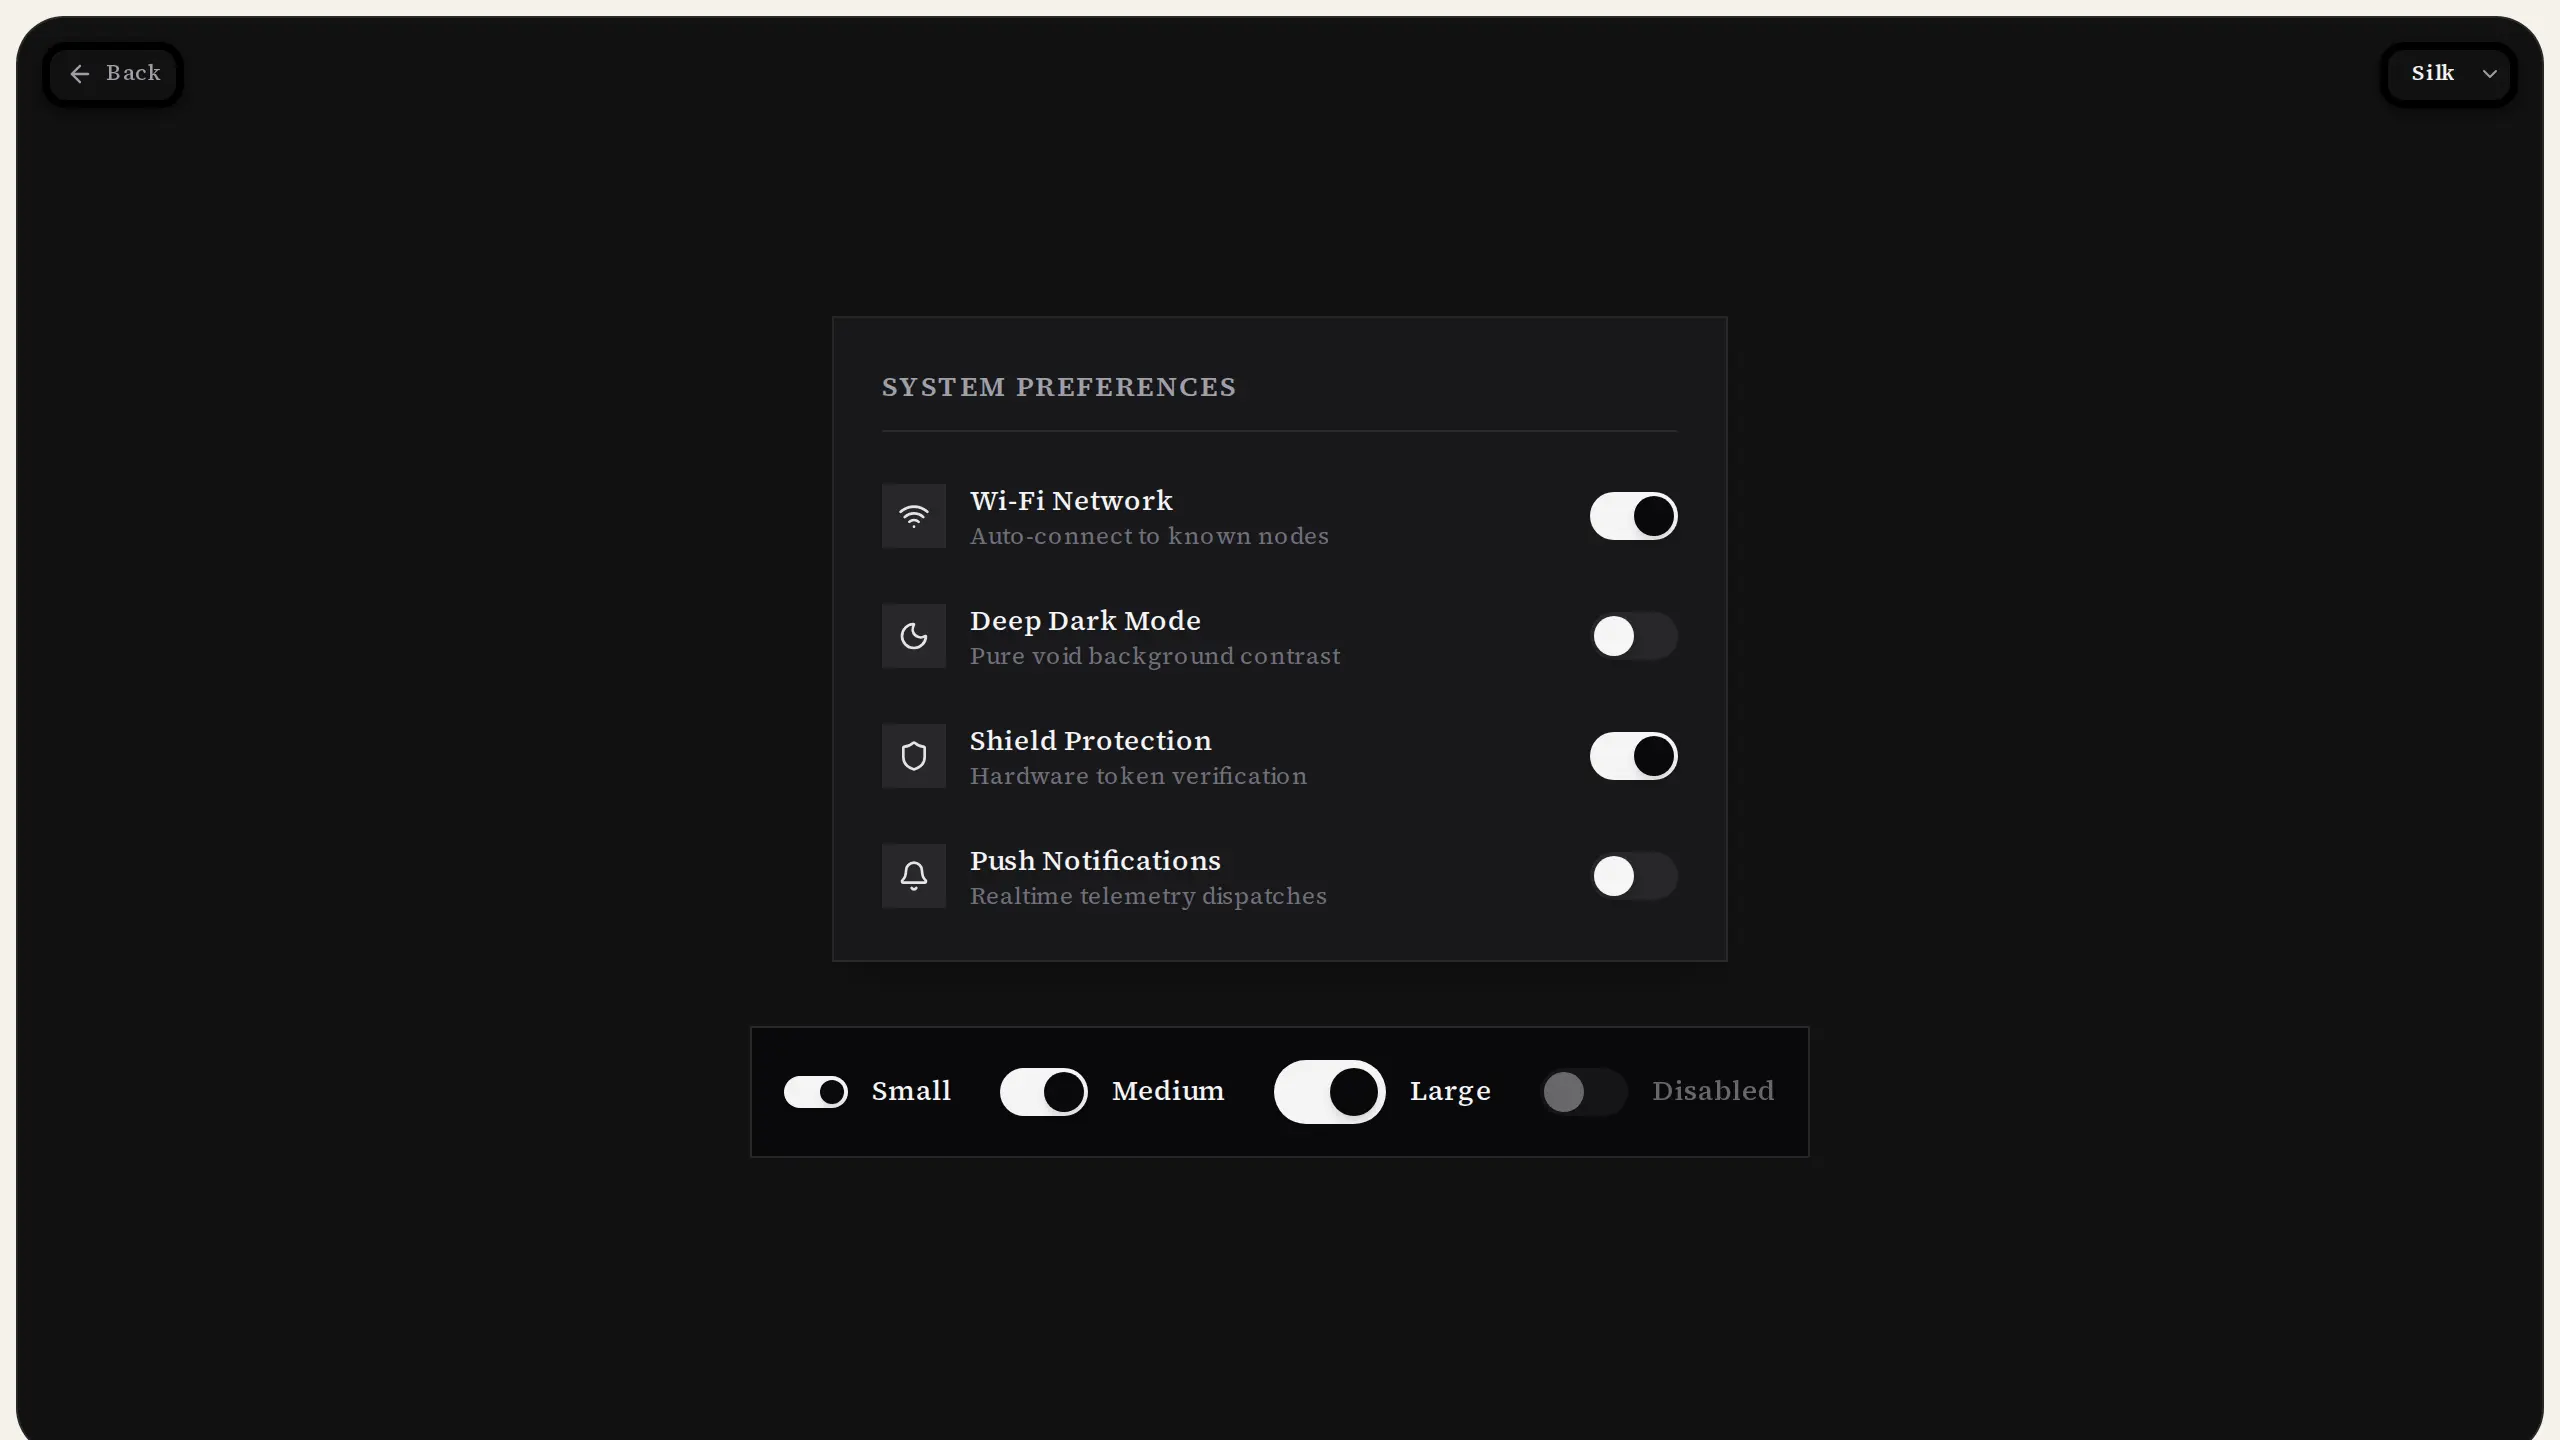Click 'Realtime telemetry dispatches' description
The height and width of the screenshot is (1440, 2560).
pyautogui.click(x=1148, y=897)
